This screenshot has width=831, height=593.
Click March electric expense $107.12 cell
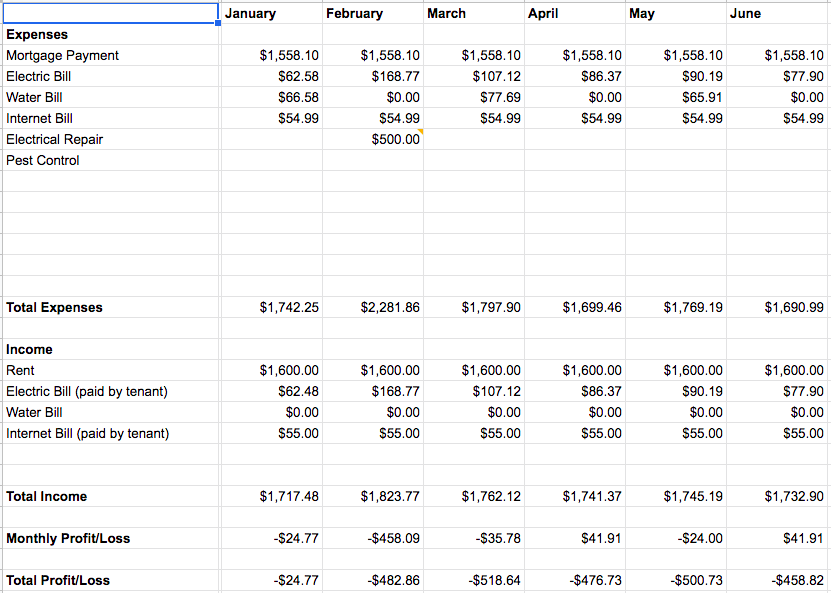pyautogui.click(x=474, y=76)
